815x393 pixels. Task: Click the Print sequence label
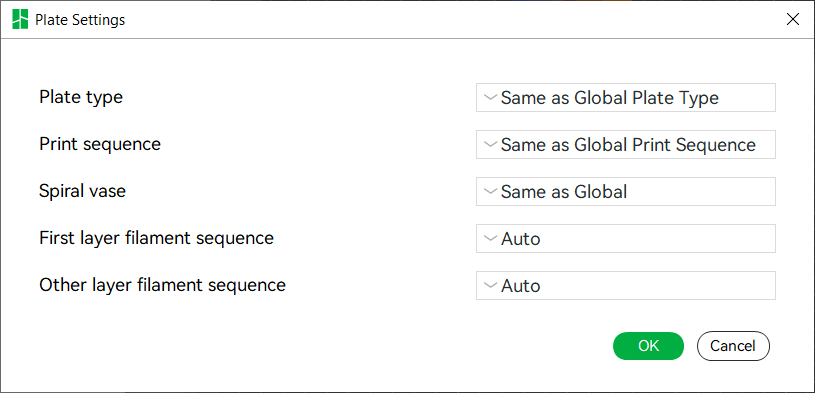tap(100, 145)
